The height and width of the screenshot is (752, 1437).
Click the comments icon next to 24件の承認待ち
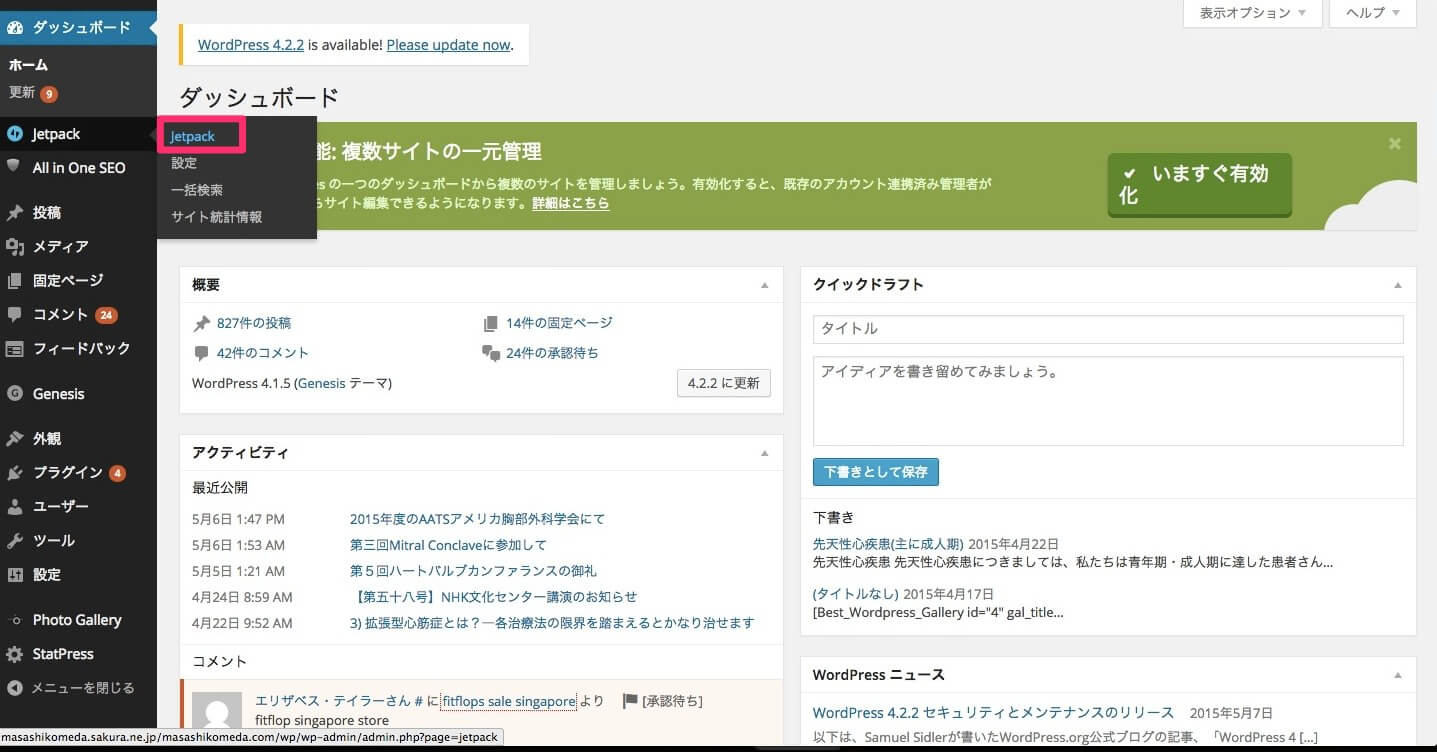[x=490, y=353]
